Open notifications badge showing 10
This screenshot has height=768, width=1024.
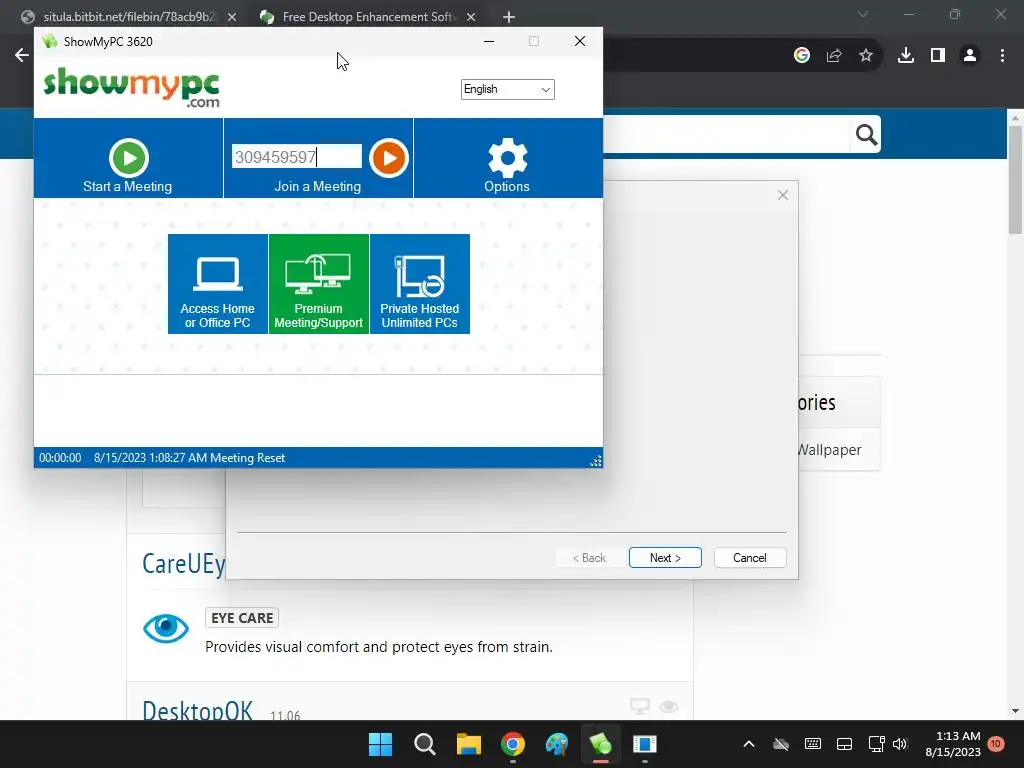[x=996, y=744]
